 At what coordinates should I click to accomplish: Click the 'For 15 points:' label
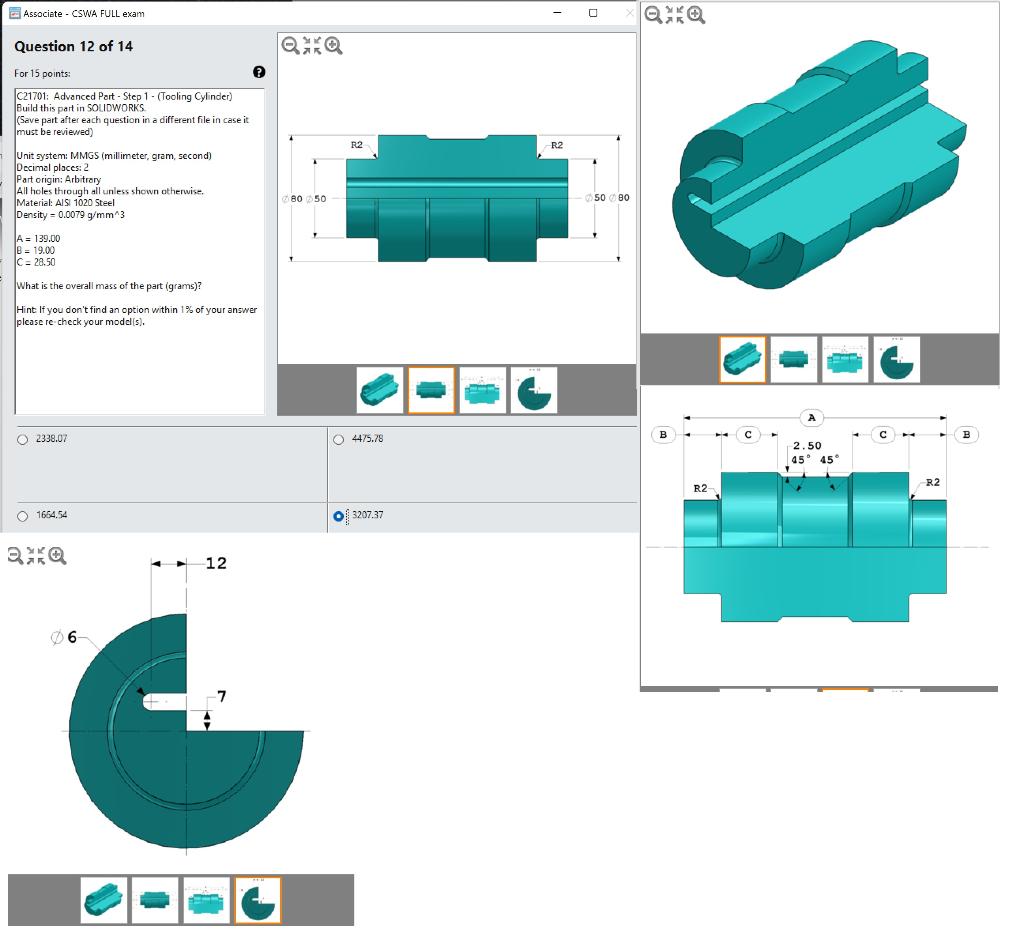(42, 73)
